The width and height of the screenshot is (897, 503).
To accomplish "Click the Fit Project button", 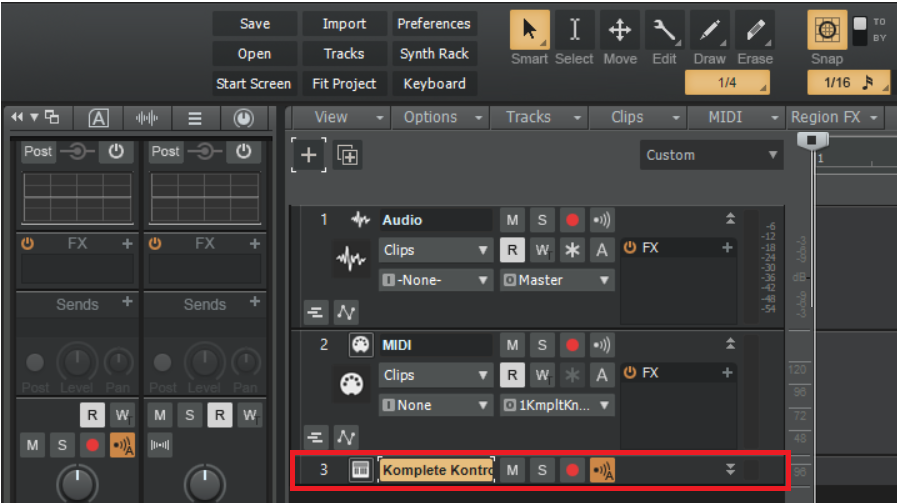I will (x=344, y=84).
